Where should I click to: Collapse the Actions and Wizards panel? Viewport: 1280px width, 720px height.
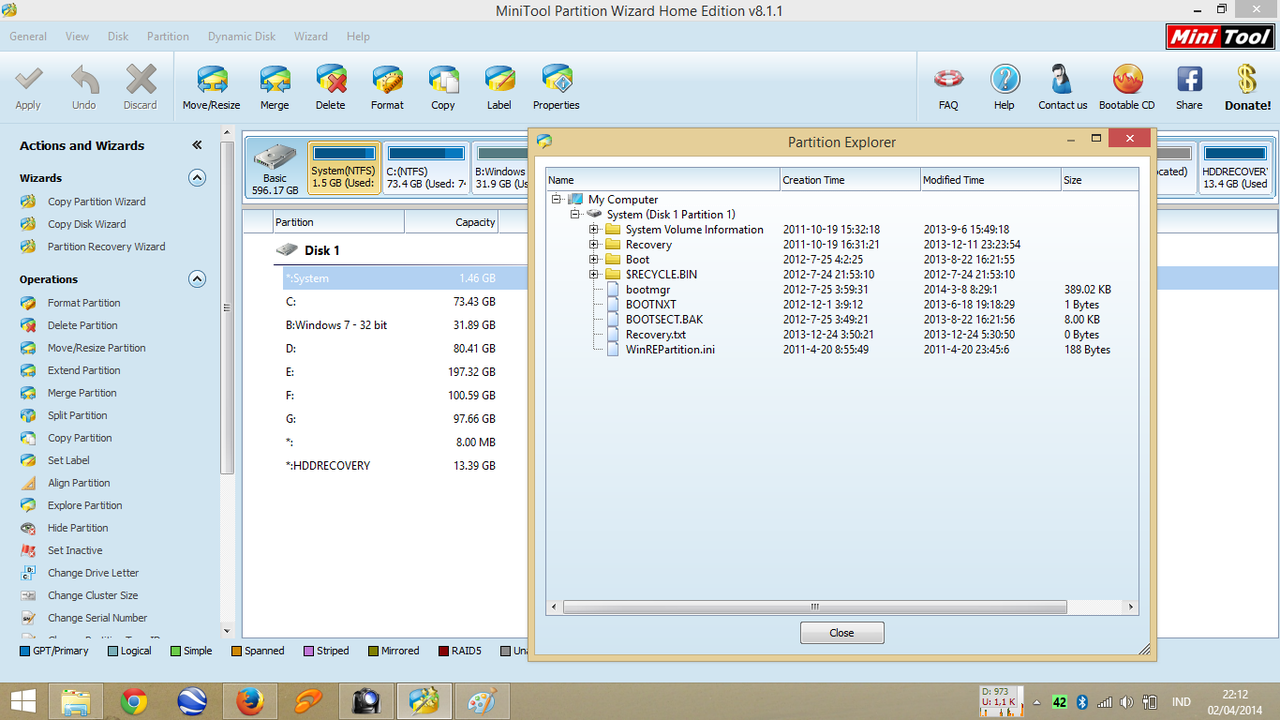(x=197, y=145)
